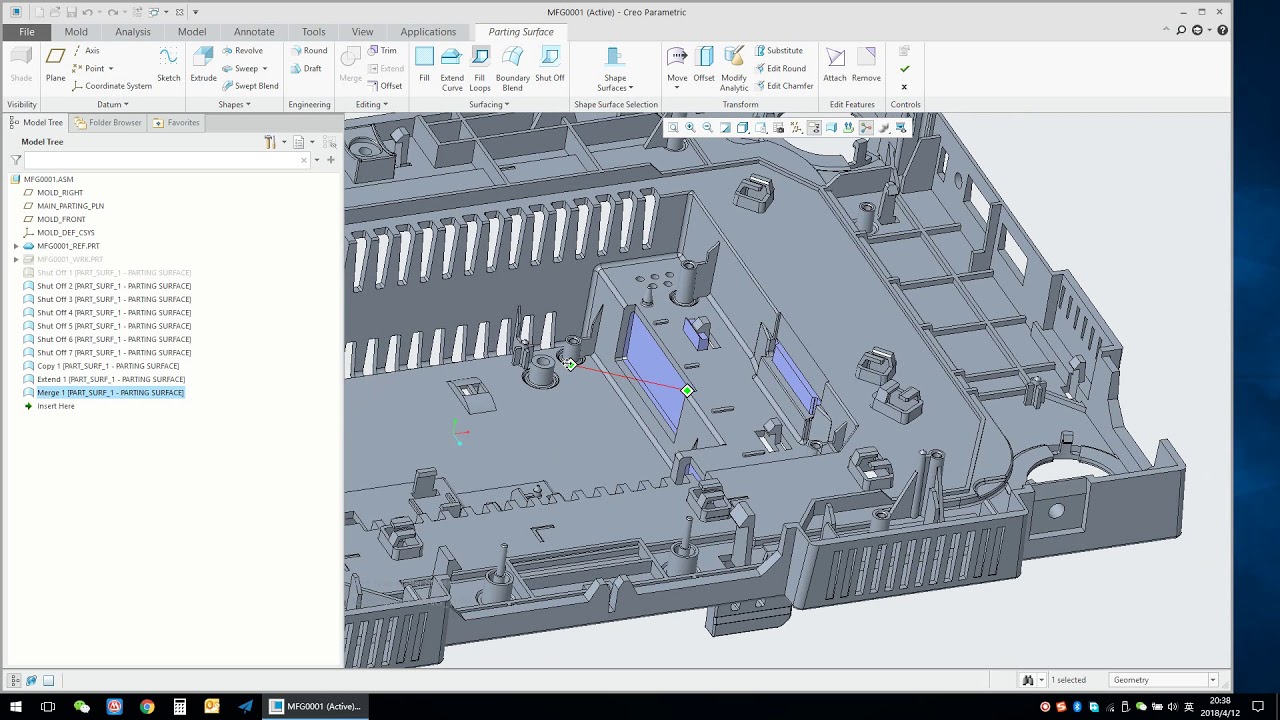Screen dimensions: 1280x720
Task: Select Extend 1 parting surface feature
Action: 104,379
